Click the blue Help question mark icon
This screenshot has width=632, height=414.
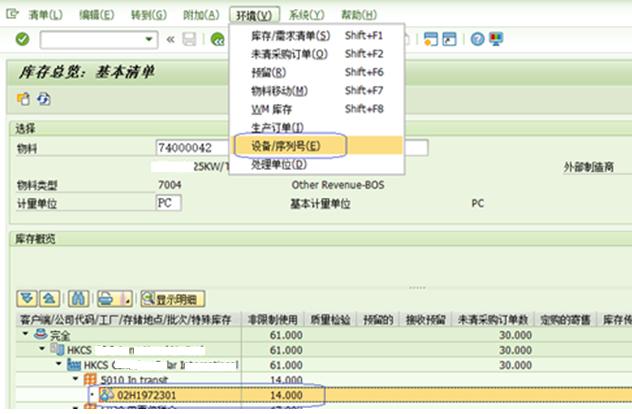(x=478, y=39)
